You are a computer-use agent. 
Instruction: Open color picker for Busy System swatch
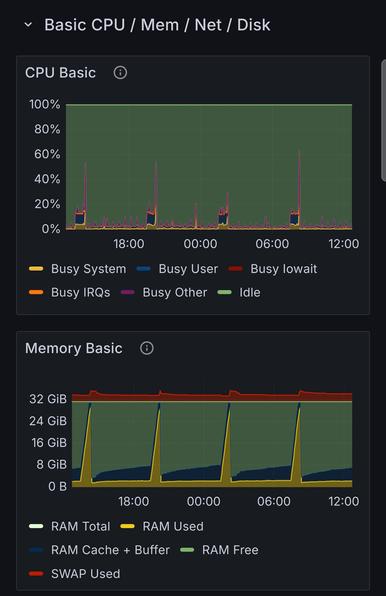pyautogui.click(x=36, y=269)
